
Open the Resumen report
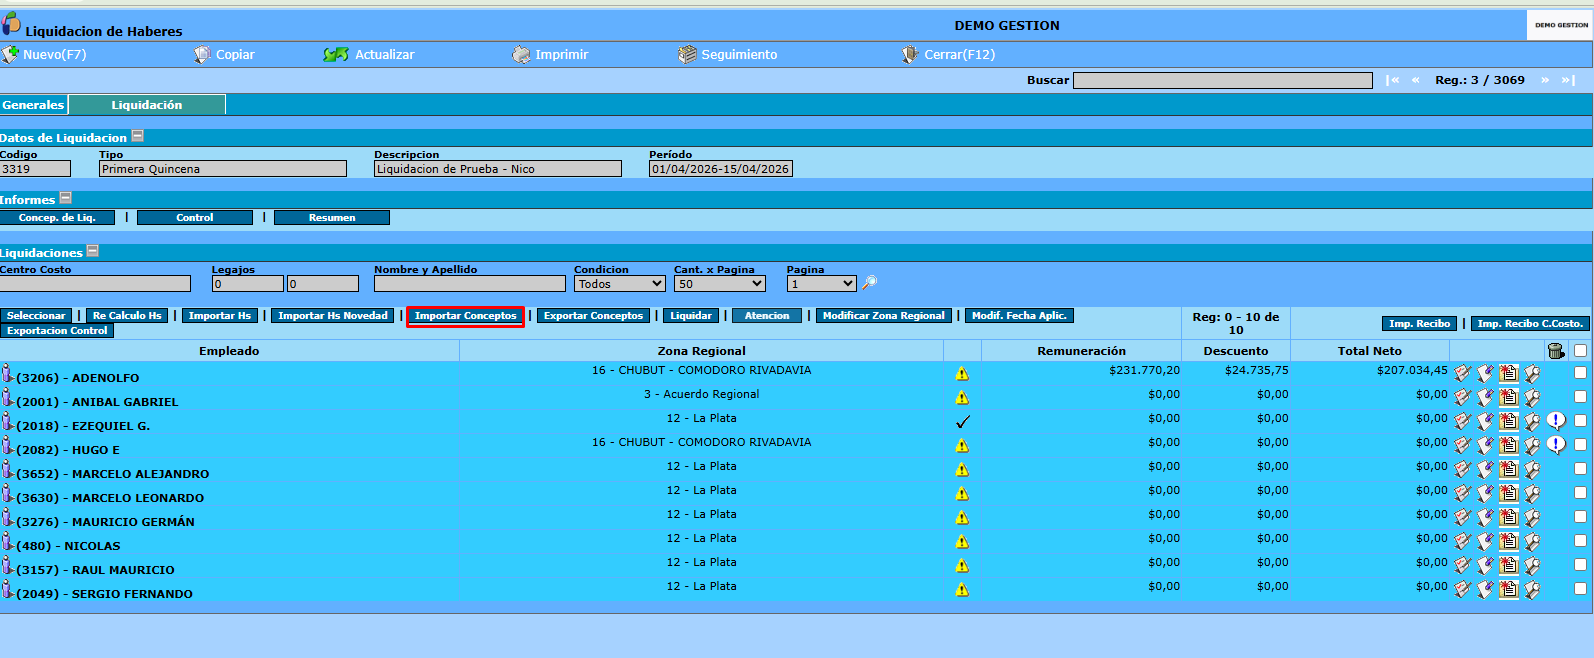click(332, 217)
